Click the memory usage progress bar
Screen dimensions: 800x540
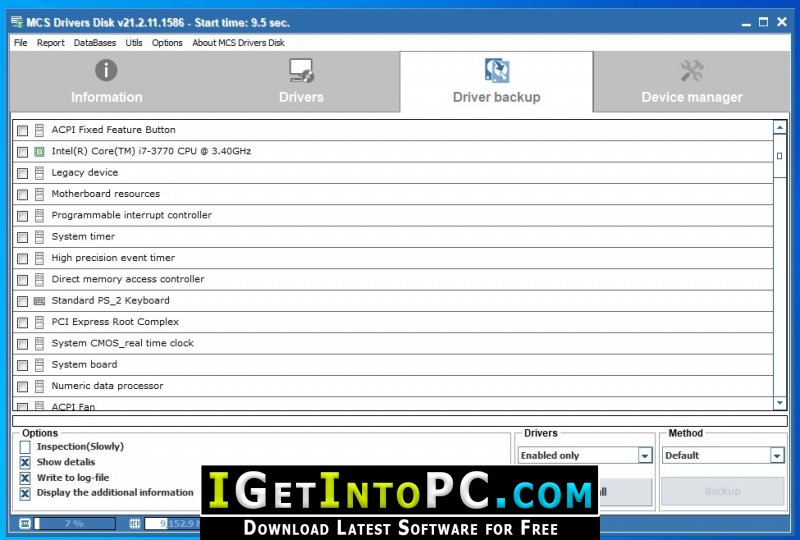pos(173,523)
